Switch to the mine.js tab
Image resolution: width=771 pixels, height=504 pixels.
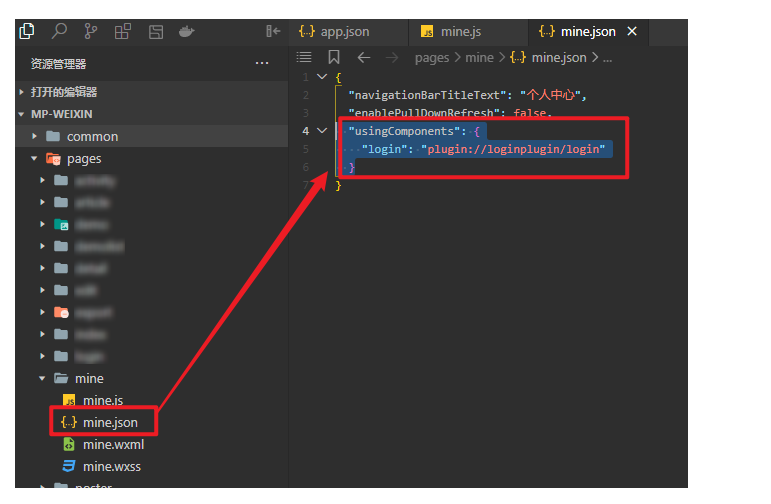pyautogui.click(x=468, y=32)
